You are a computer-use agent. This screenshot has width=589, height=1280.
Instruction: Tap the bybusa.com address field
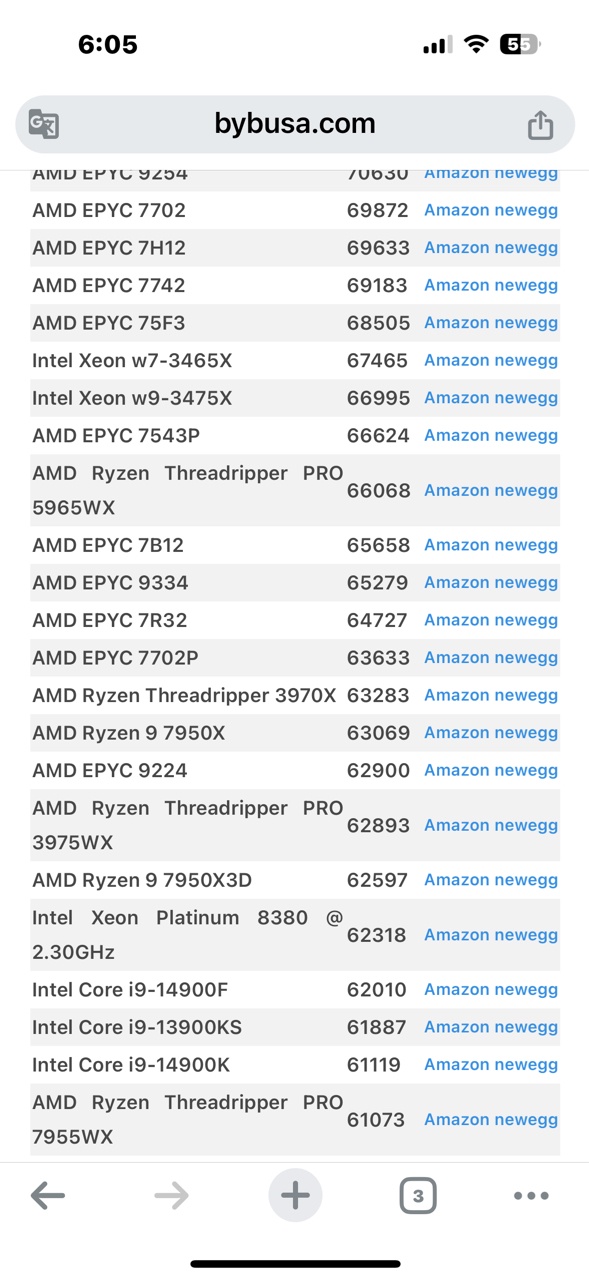(x=295, y=124)
